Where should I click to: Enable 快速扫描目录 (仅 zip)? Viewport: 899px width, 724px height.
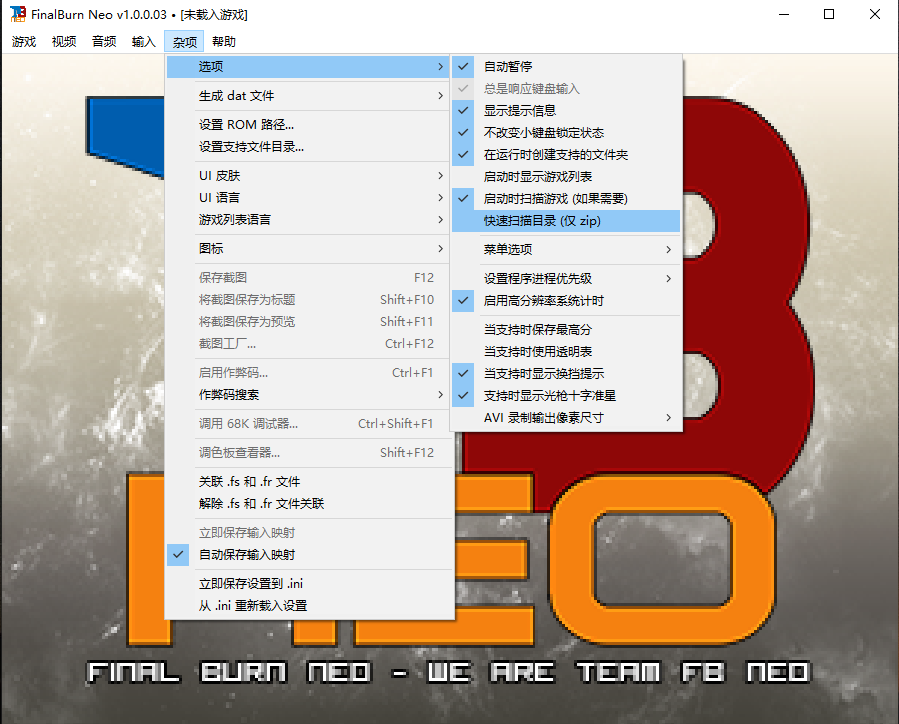[566, 221]
